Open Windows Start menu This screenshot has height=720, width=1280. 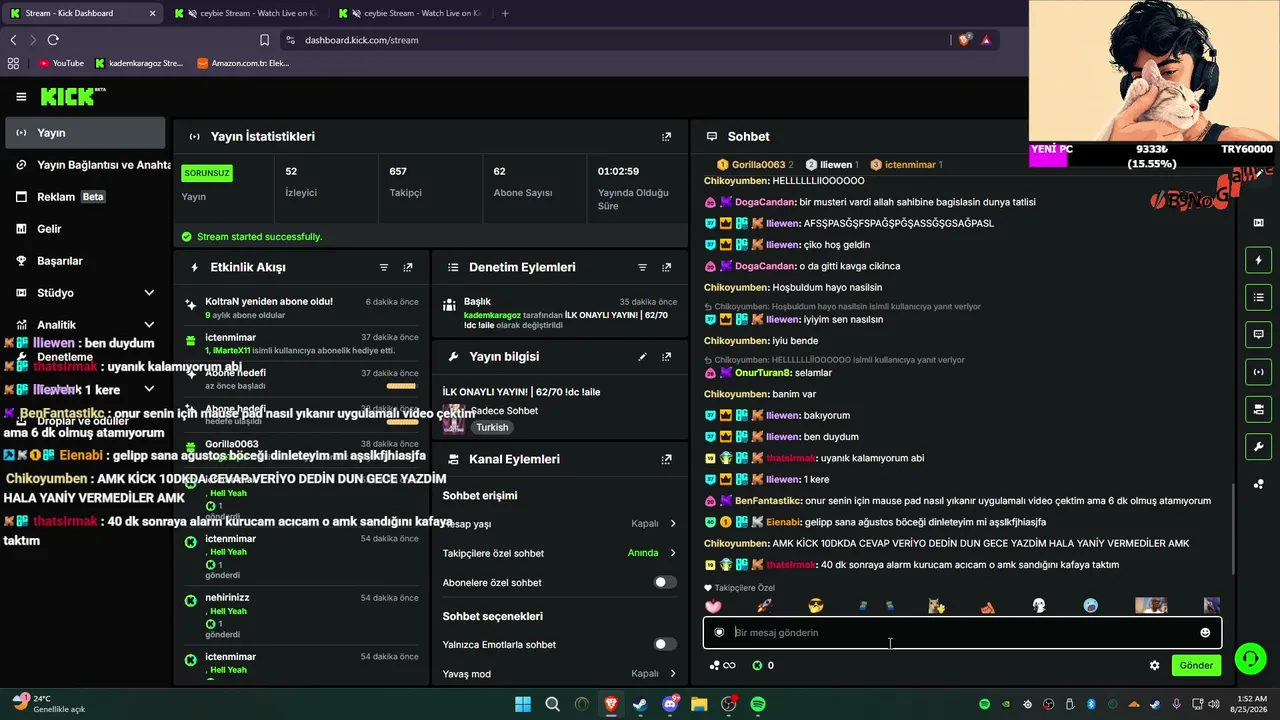pyautogui.click(x=523, y=704)
